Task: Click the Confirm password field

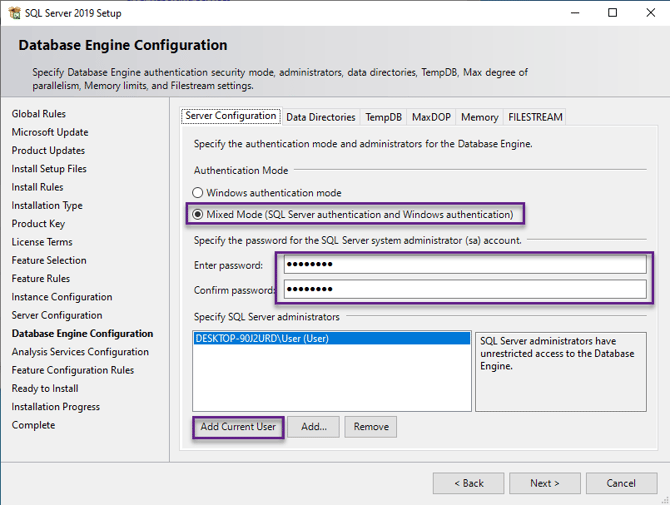Action: pyautogui.click(x=464, y=290)
